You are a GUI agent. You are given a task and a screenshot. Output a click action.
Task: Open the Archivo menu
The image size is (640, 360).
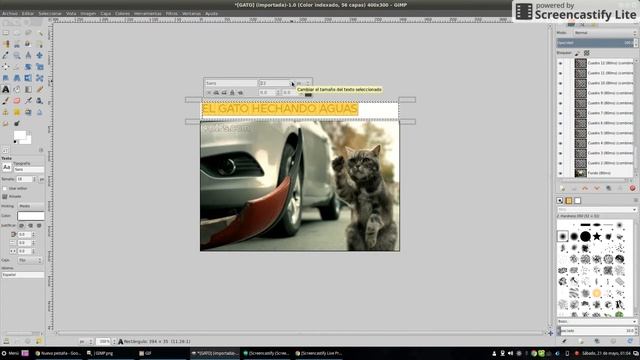pos(10,13)
